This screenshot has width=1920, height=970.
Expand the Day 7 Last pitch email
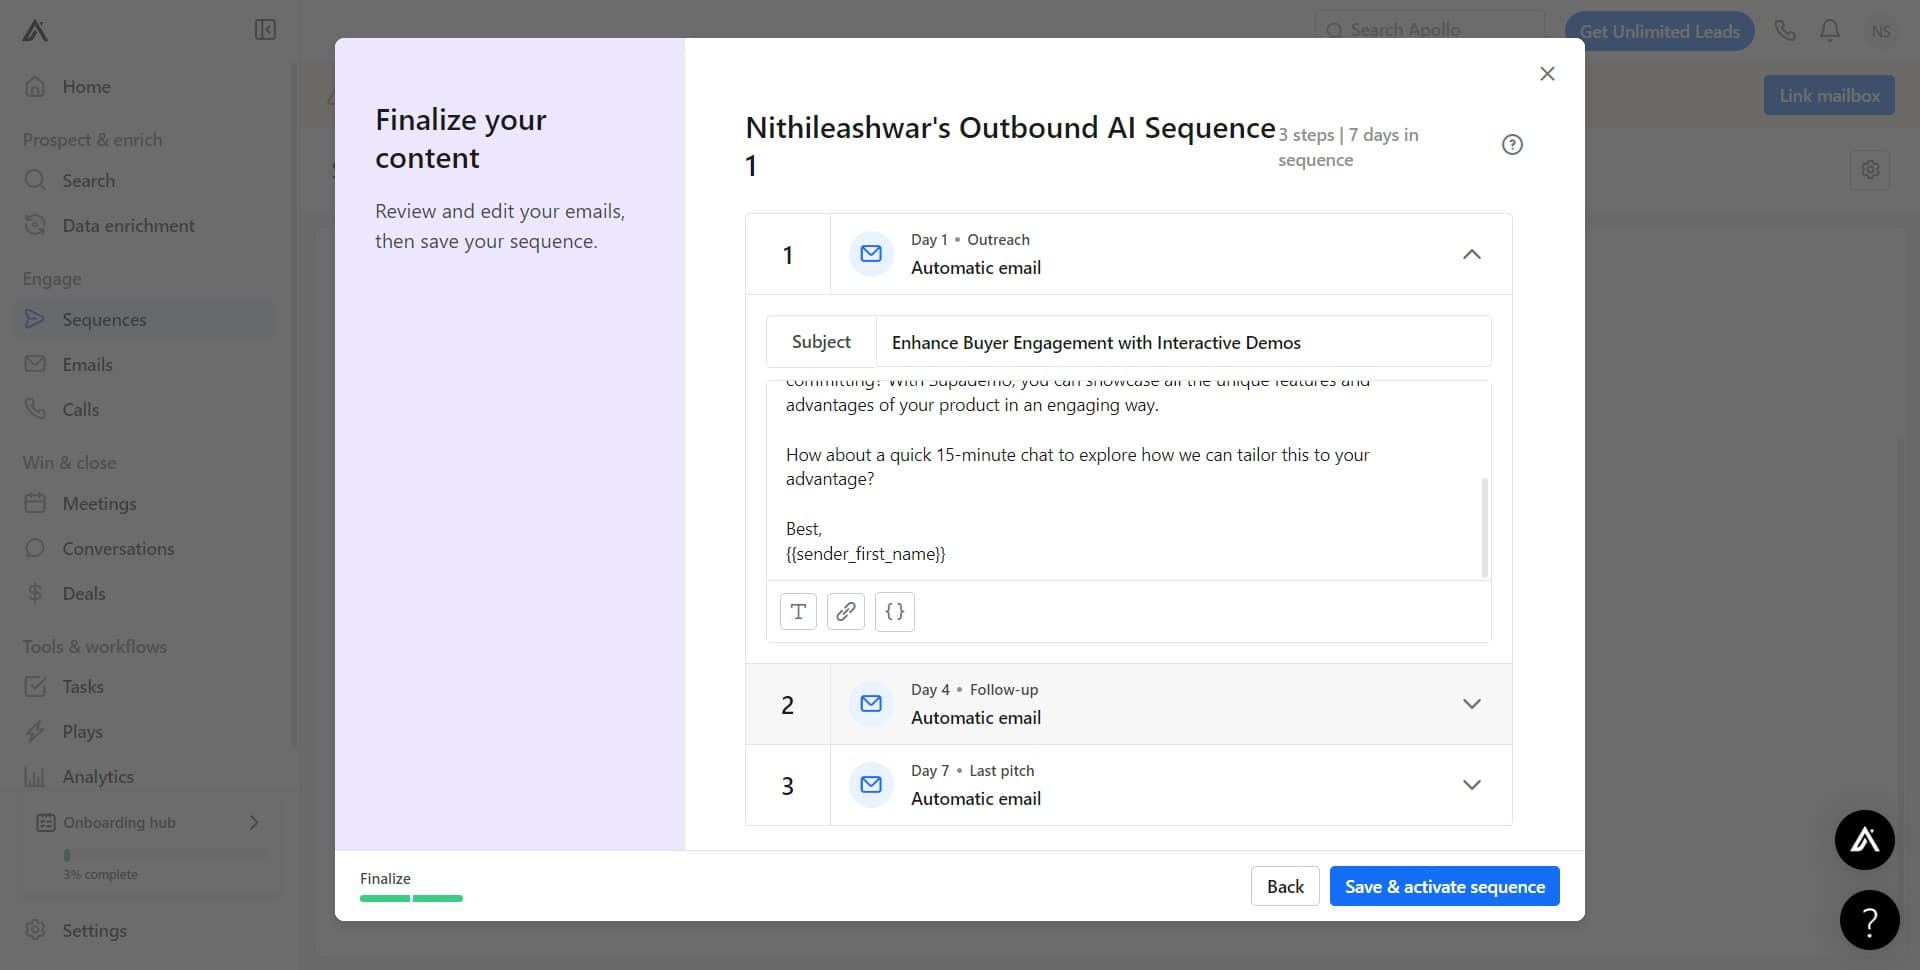[x=1471, y=785]
